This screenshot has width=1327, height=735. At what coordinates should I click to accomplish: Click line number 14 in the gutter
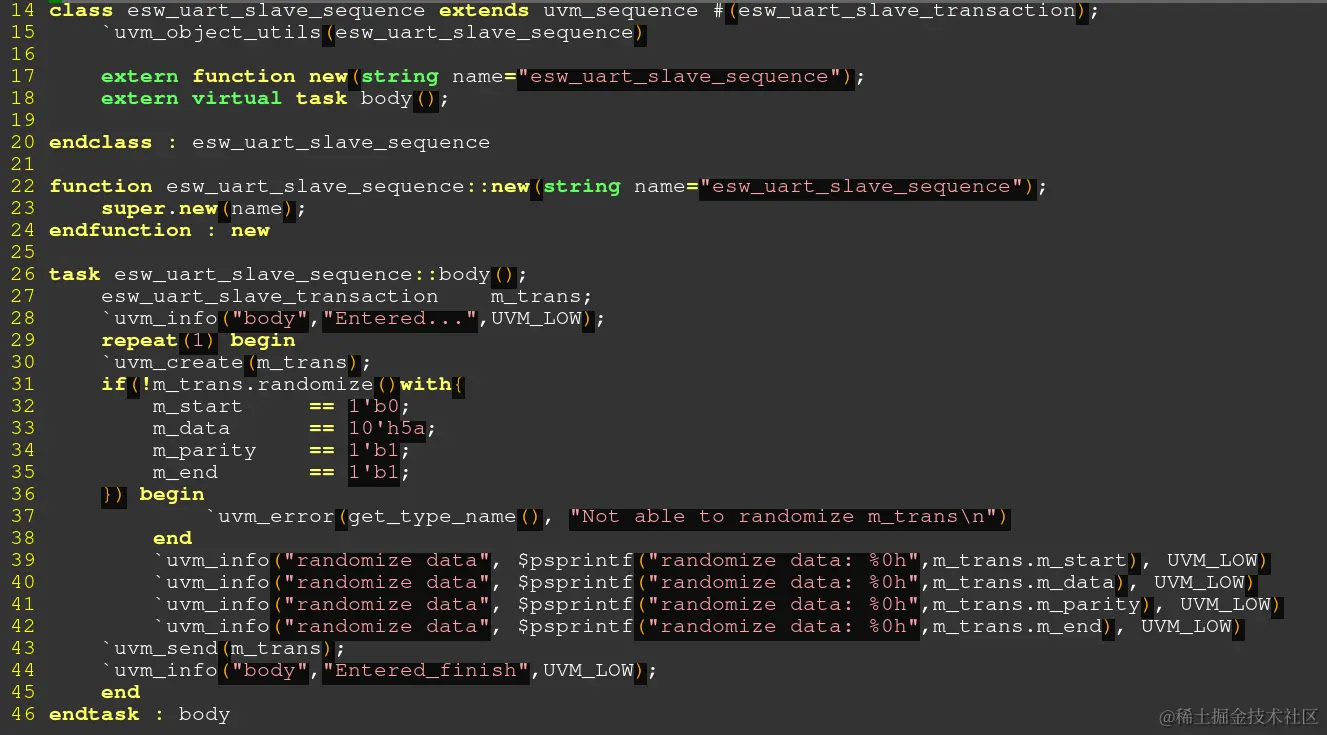[23, 10]
